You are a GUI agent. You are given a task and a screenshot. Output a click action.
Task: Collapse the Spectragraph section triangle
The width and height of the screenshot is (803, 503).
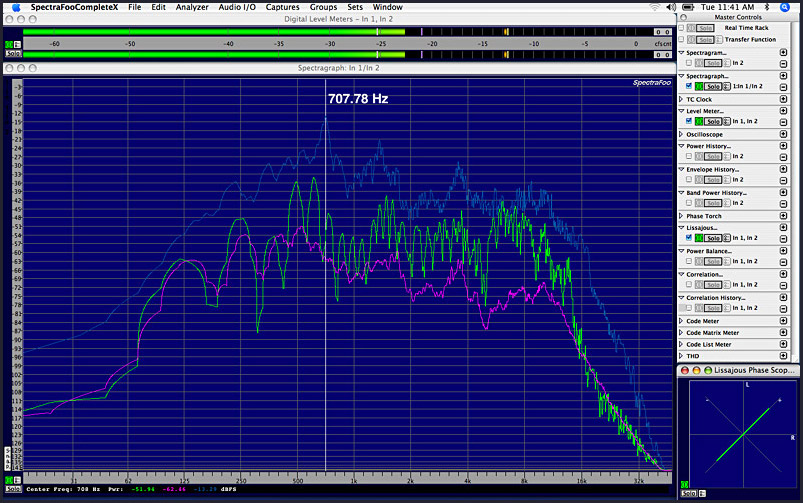pyautogui.click(x=681, y=76)
